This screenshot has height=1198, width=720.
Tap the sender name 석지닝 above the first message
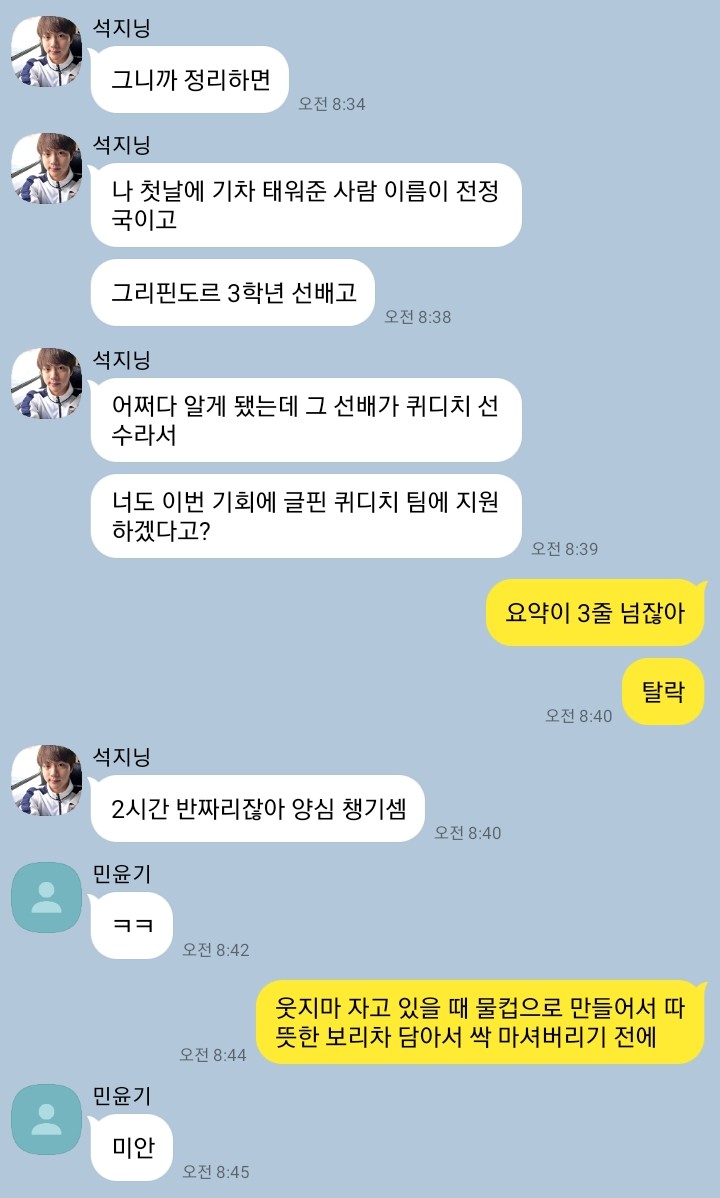coord(122,28)
